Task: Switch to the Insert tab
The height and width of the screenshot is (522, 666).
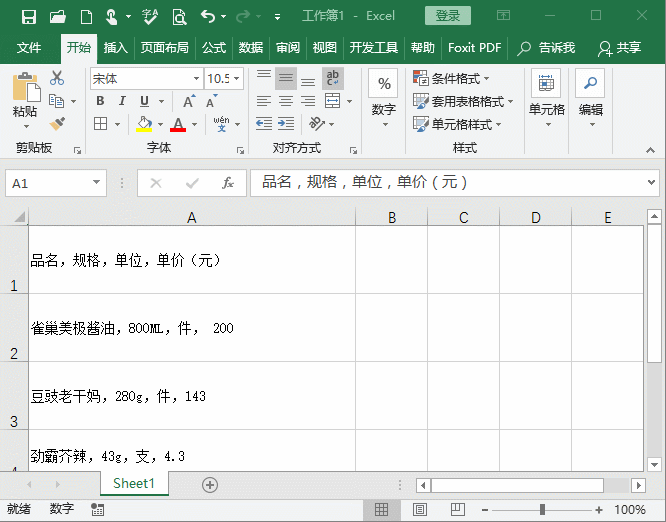Action: coord(115,48)
